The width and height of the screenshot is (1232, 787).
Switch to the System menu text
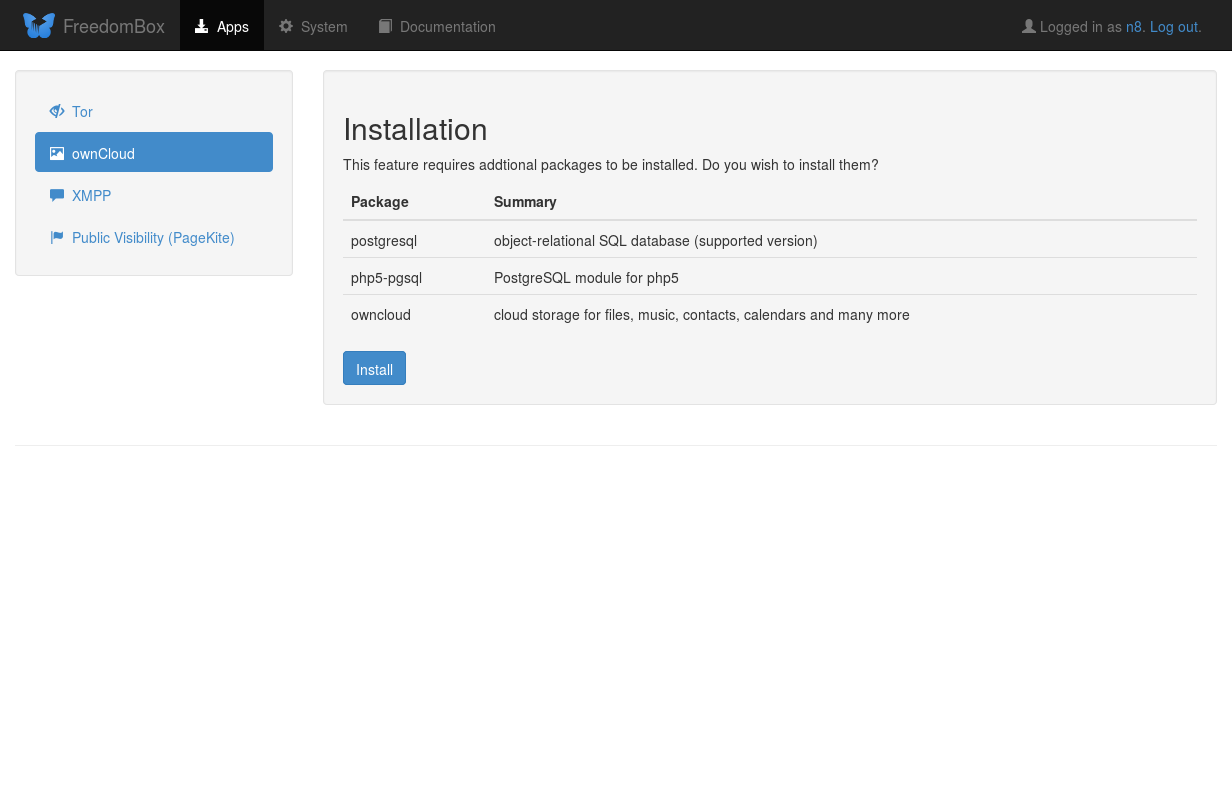click(324, 27)
